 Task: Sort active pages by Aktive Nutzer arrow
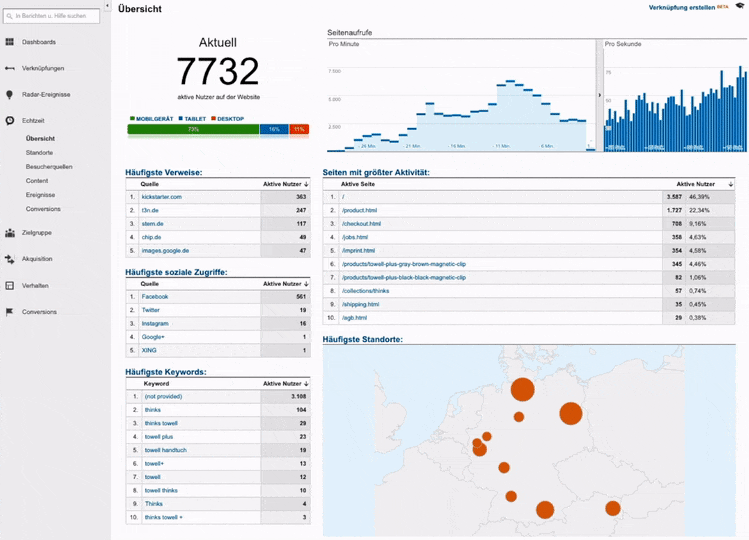730,184
